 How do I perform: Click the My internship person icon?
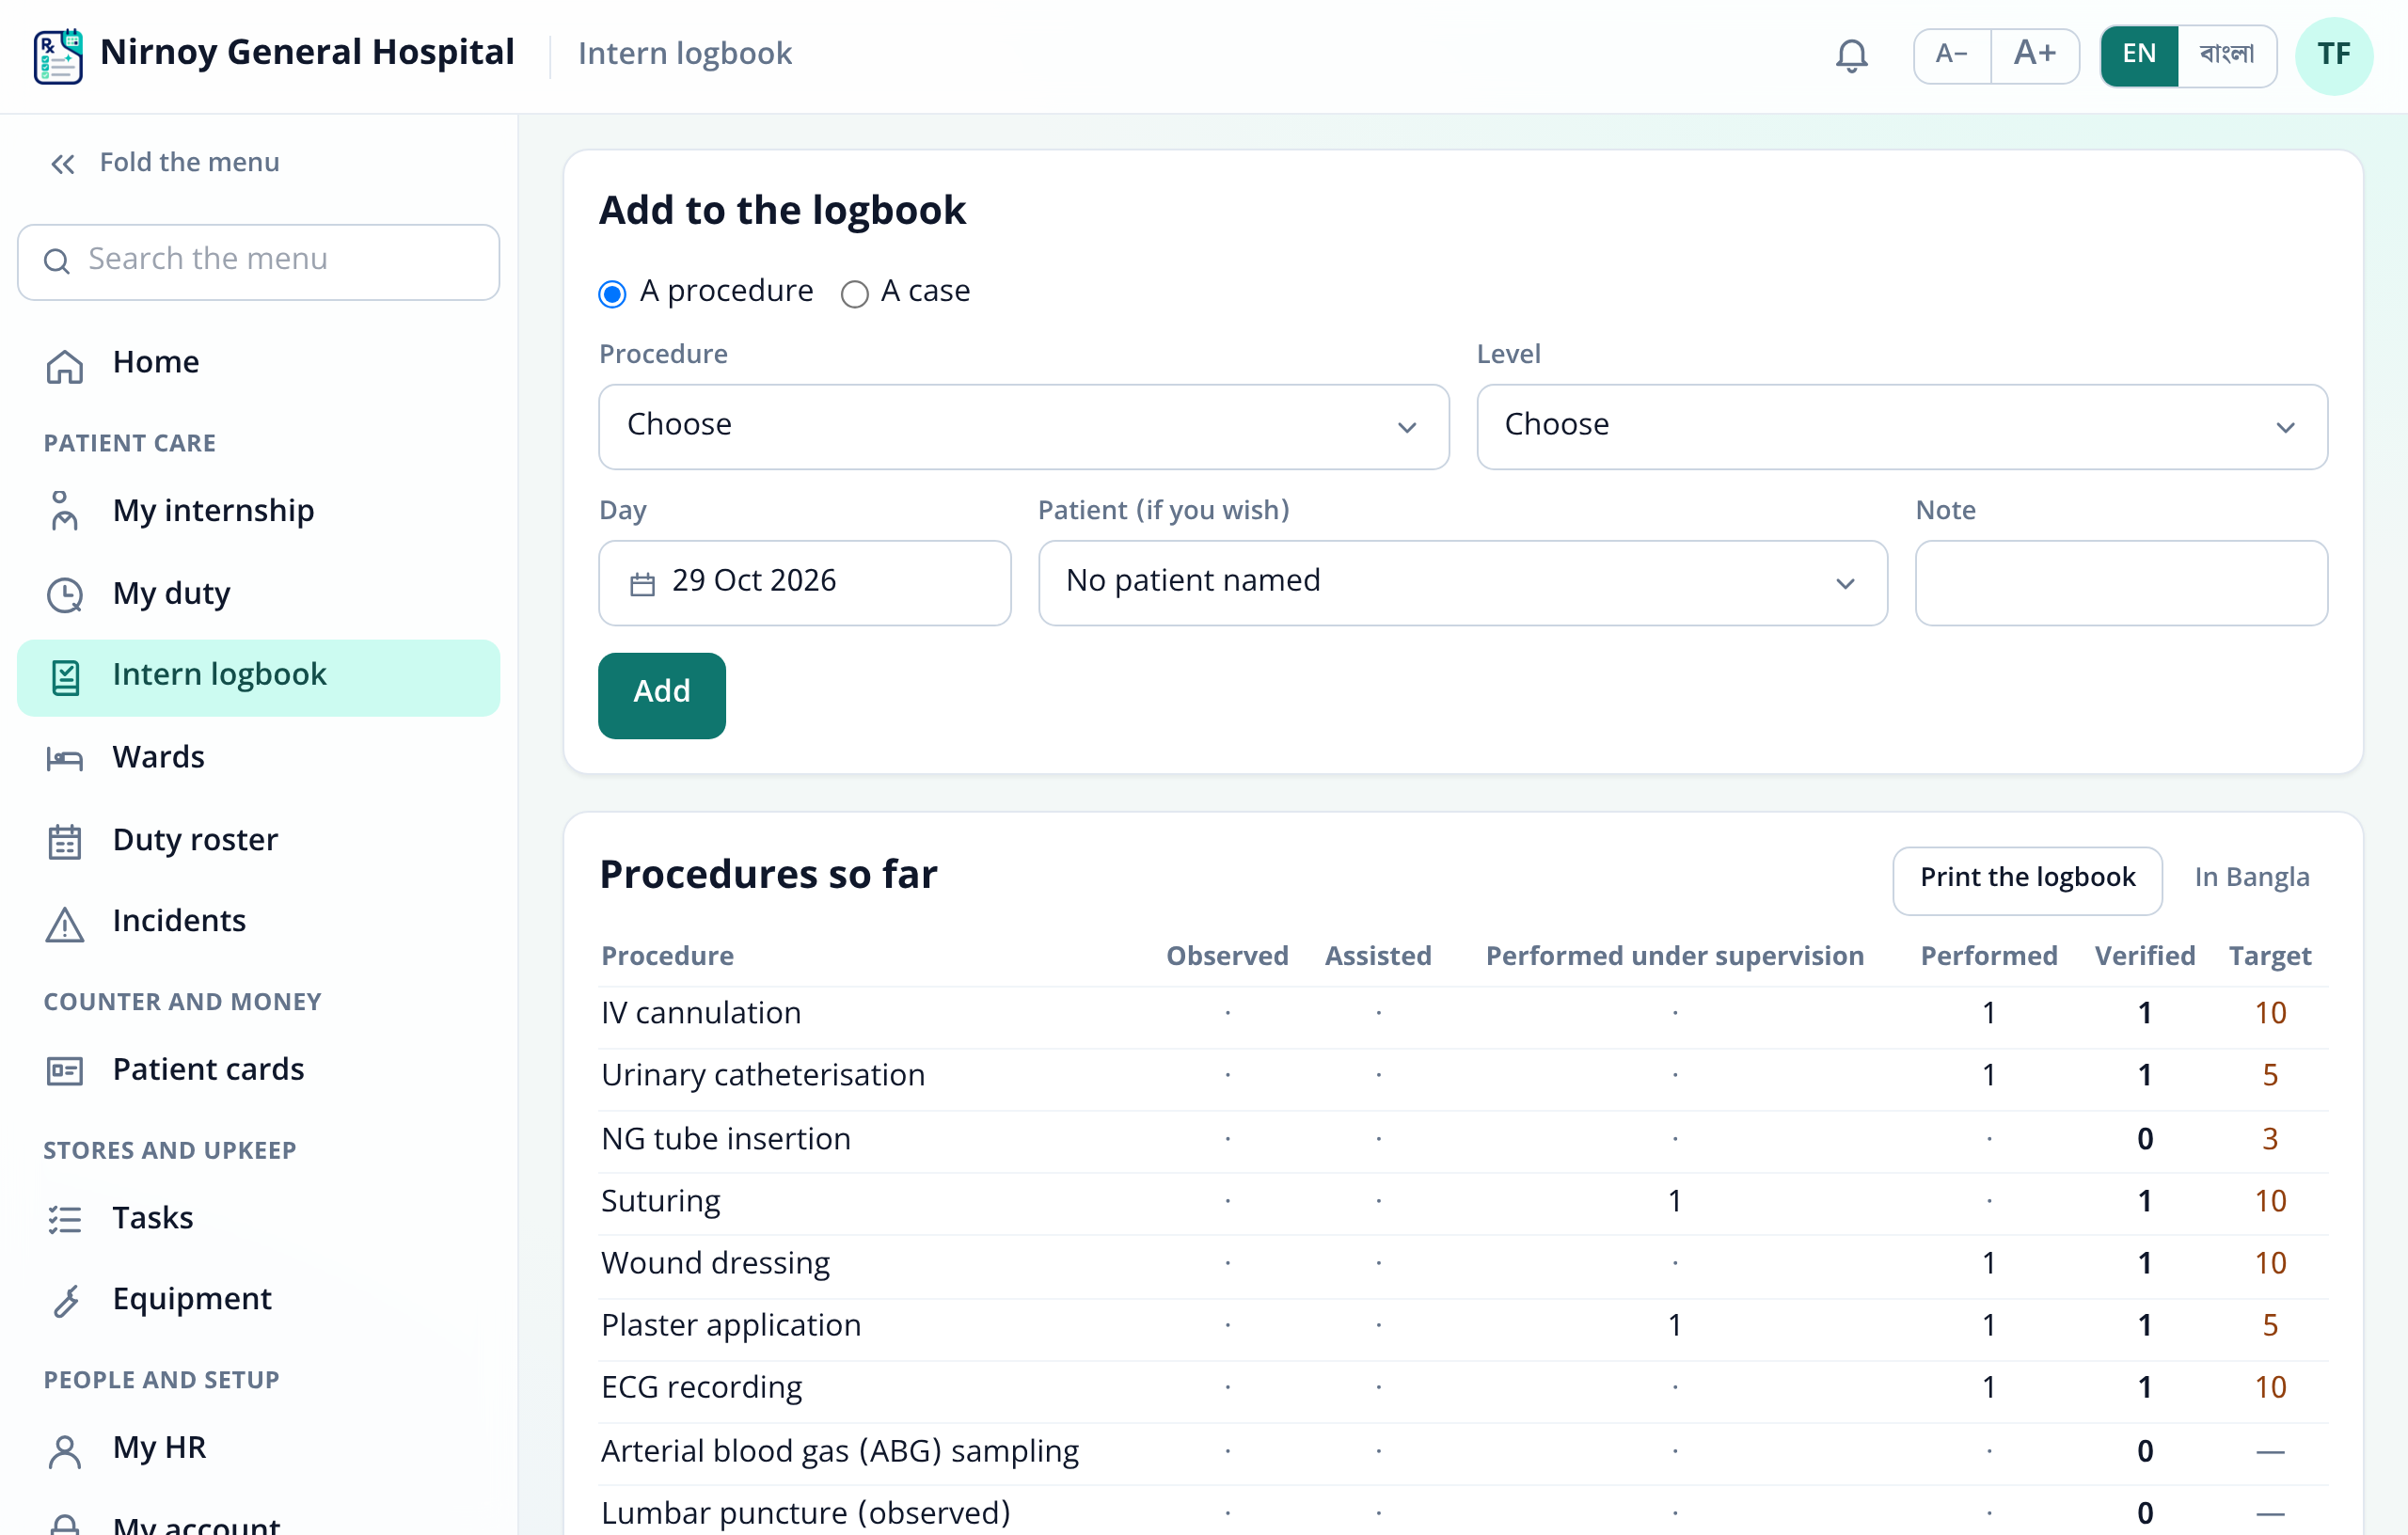coord(65,511)
